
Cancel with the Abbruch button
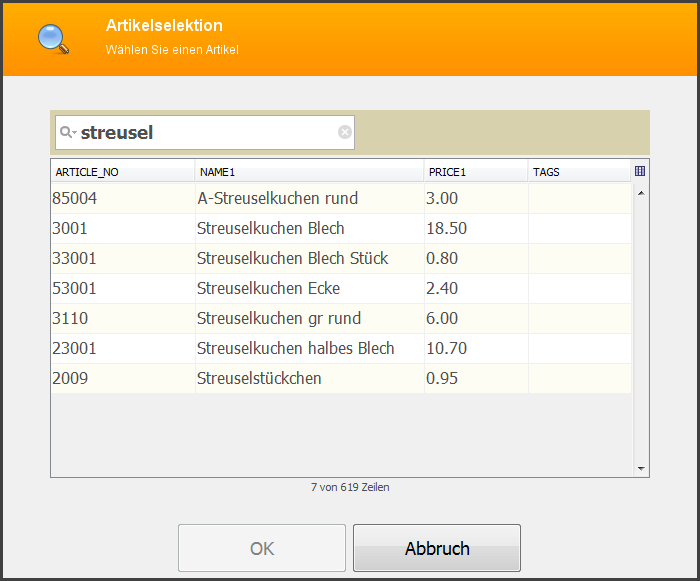[437, 548]
